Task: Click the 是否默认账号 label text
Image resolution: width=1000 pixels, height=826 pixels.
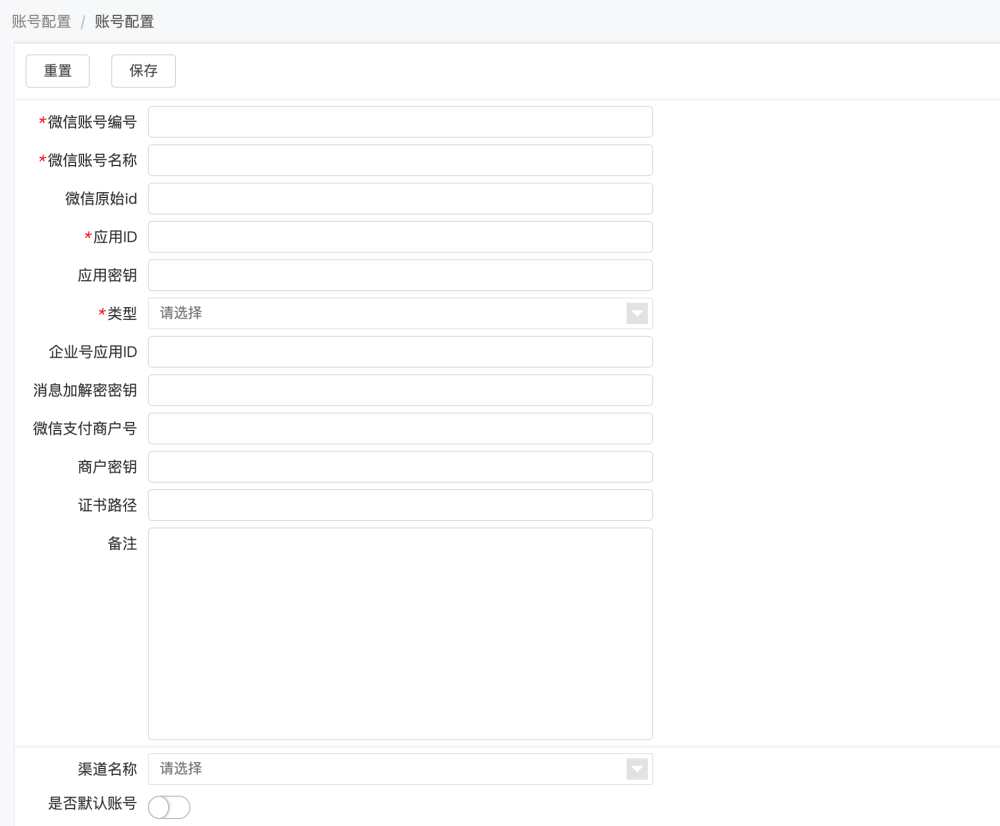Action: [x=92, y=803]
